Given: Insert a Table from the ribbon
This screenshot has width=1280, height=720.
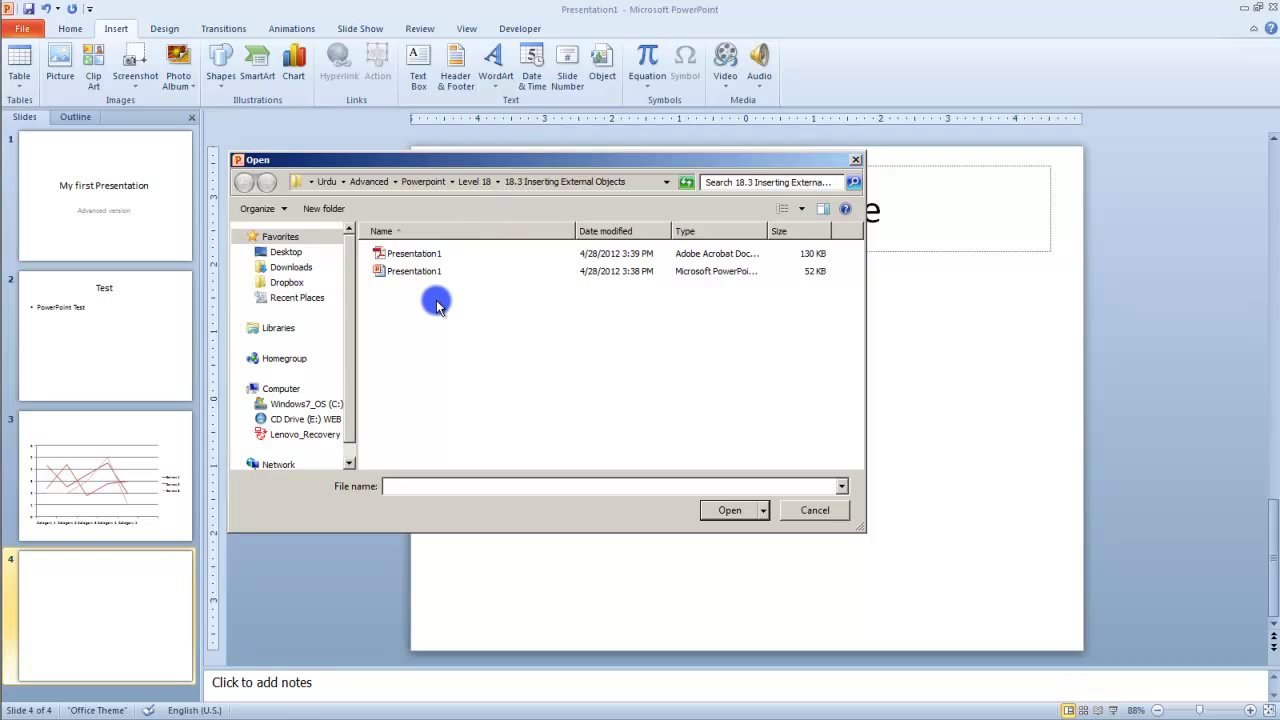Looking at the screenshot, I should pyautogui.click(x=19, y=66).
